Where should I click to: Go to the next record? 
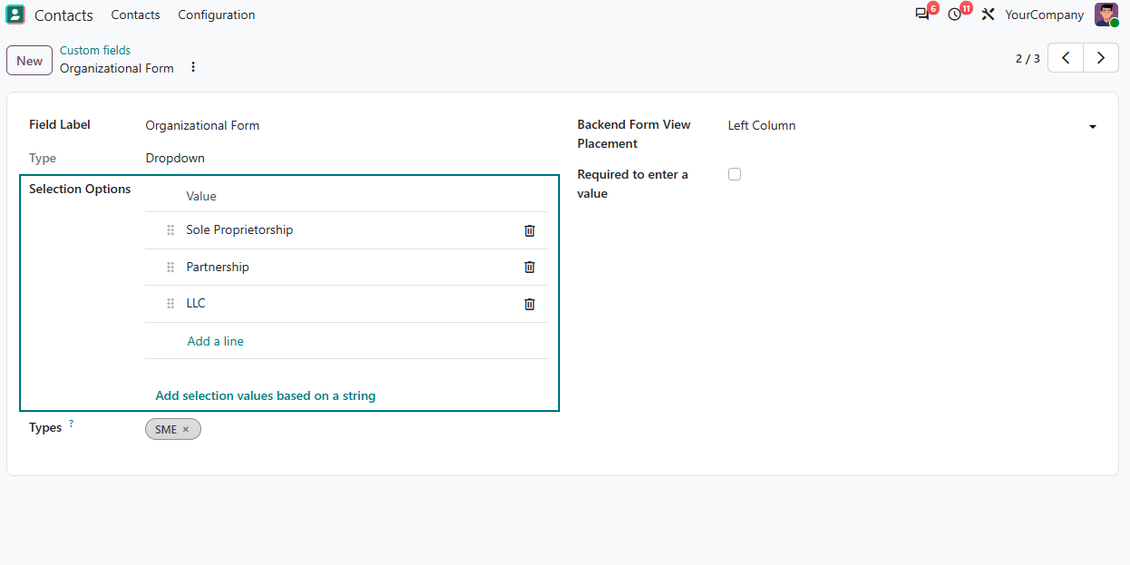click(x=1100, y=58)
